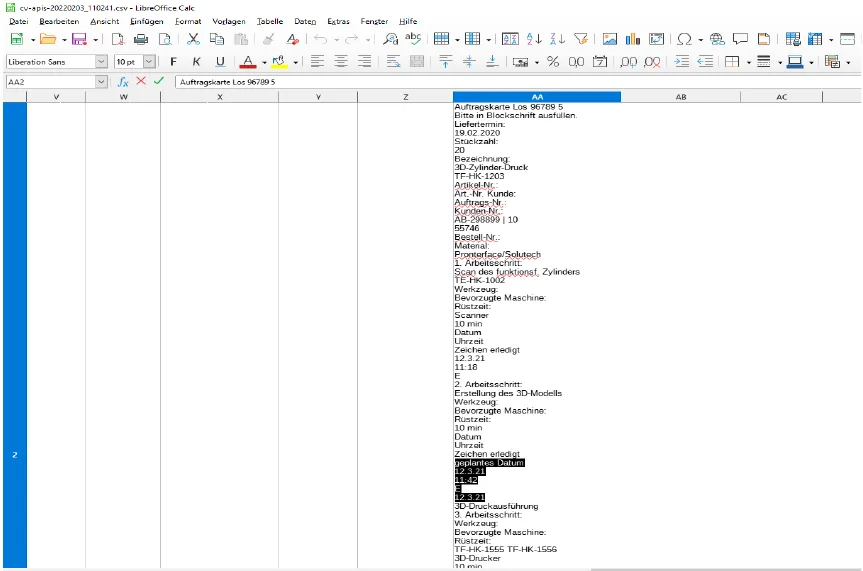Click the clone formatting paintbrush
863x571 pixels.
[x=269, y=39]
